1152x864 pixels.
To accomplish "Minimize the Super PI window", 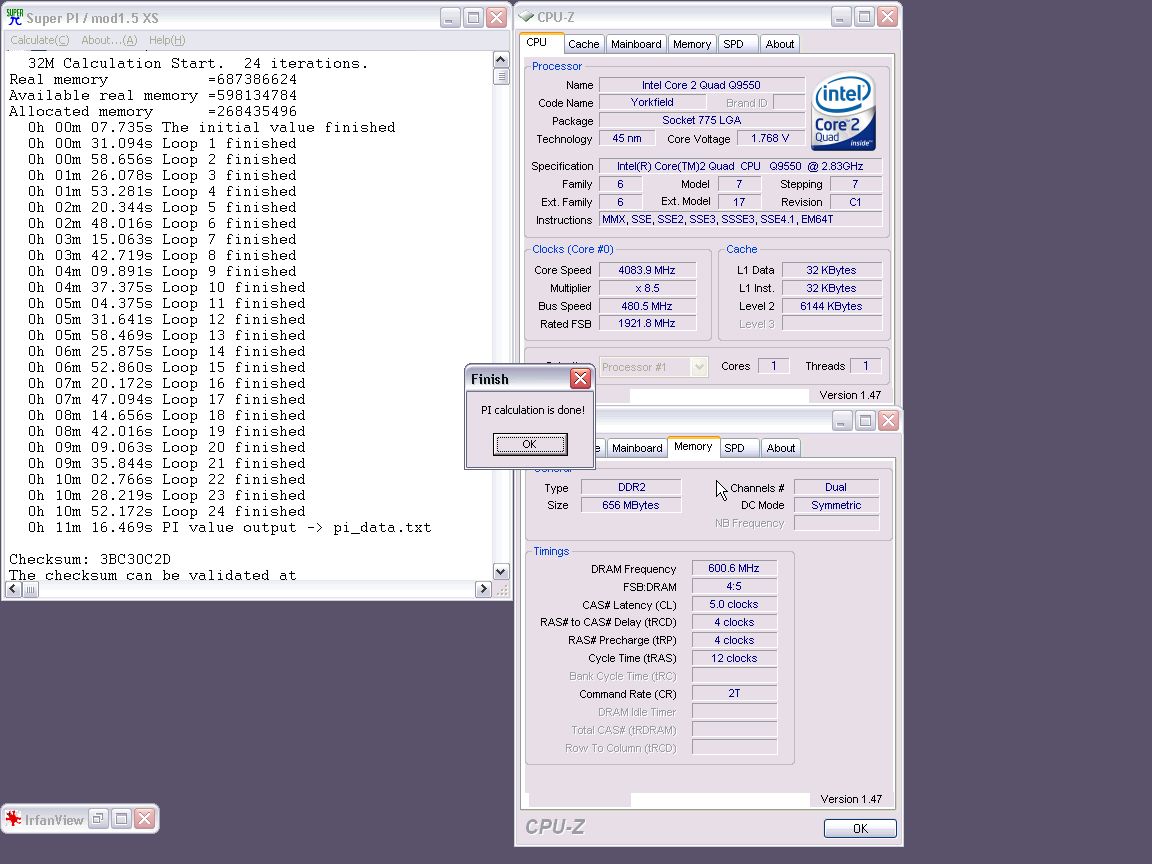I will click(x=450, y=18).
